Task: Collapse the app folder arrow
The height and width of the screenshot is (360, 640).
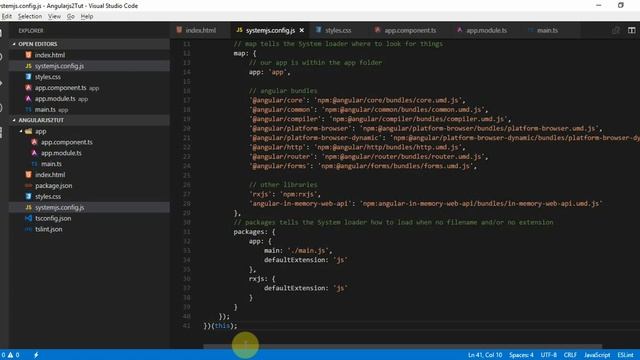Action: [x=21, y=131]
